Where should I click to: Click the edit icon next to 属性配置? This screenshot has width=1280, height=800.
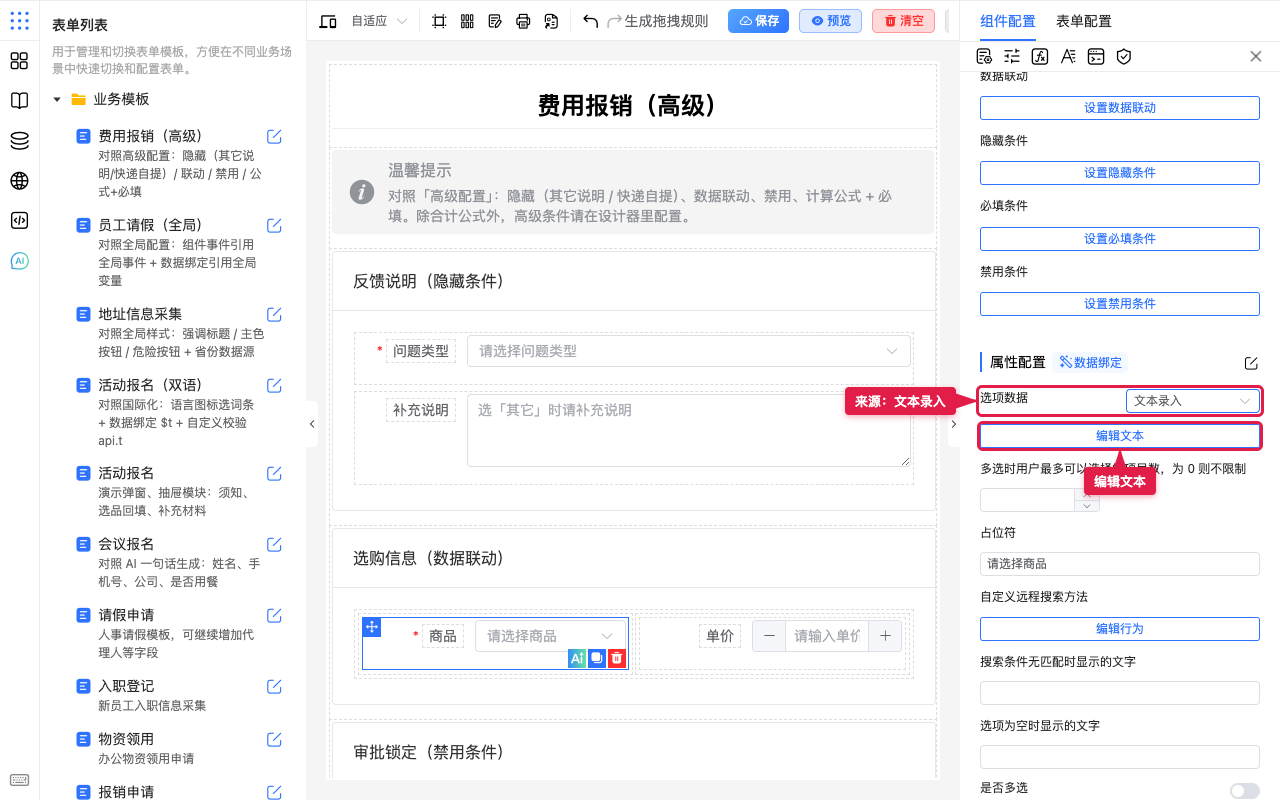pos(1251,363)
